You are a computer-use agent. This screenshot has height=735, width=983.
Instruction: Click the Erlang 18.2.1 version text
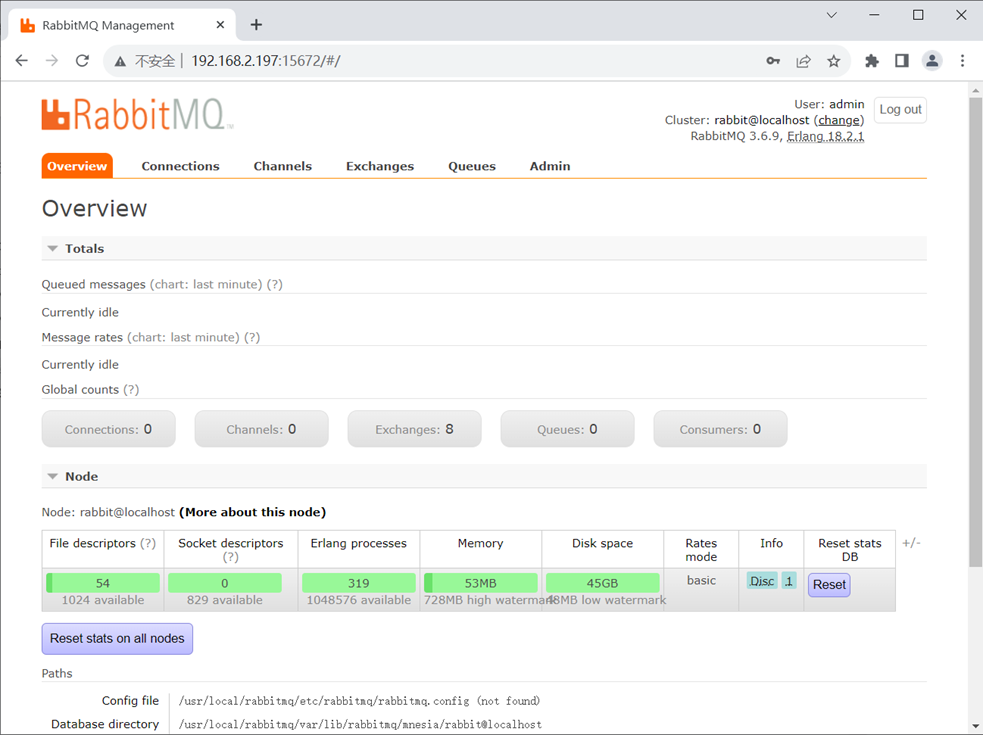coord(826,136)
